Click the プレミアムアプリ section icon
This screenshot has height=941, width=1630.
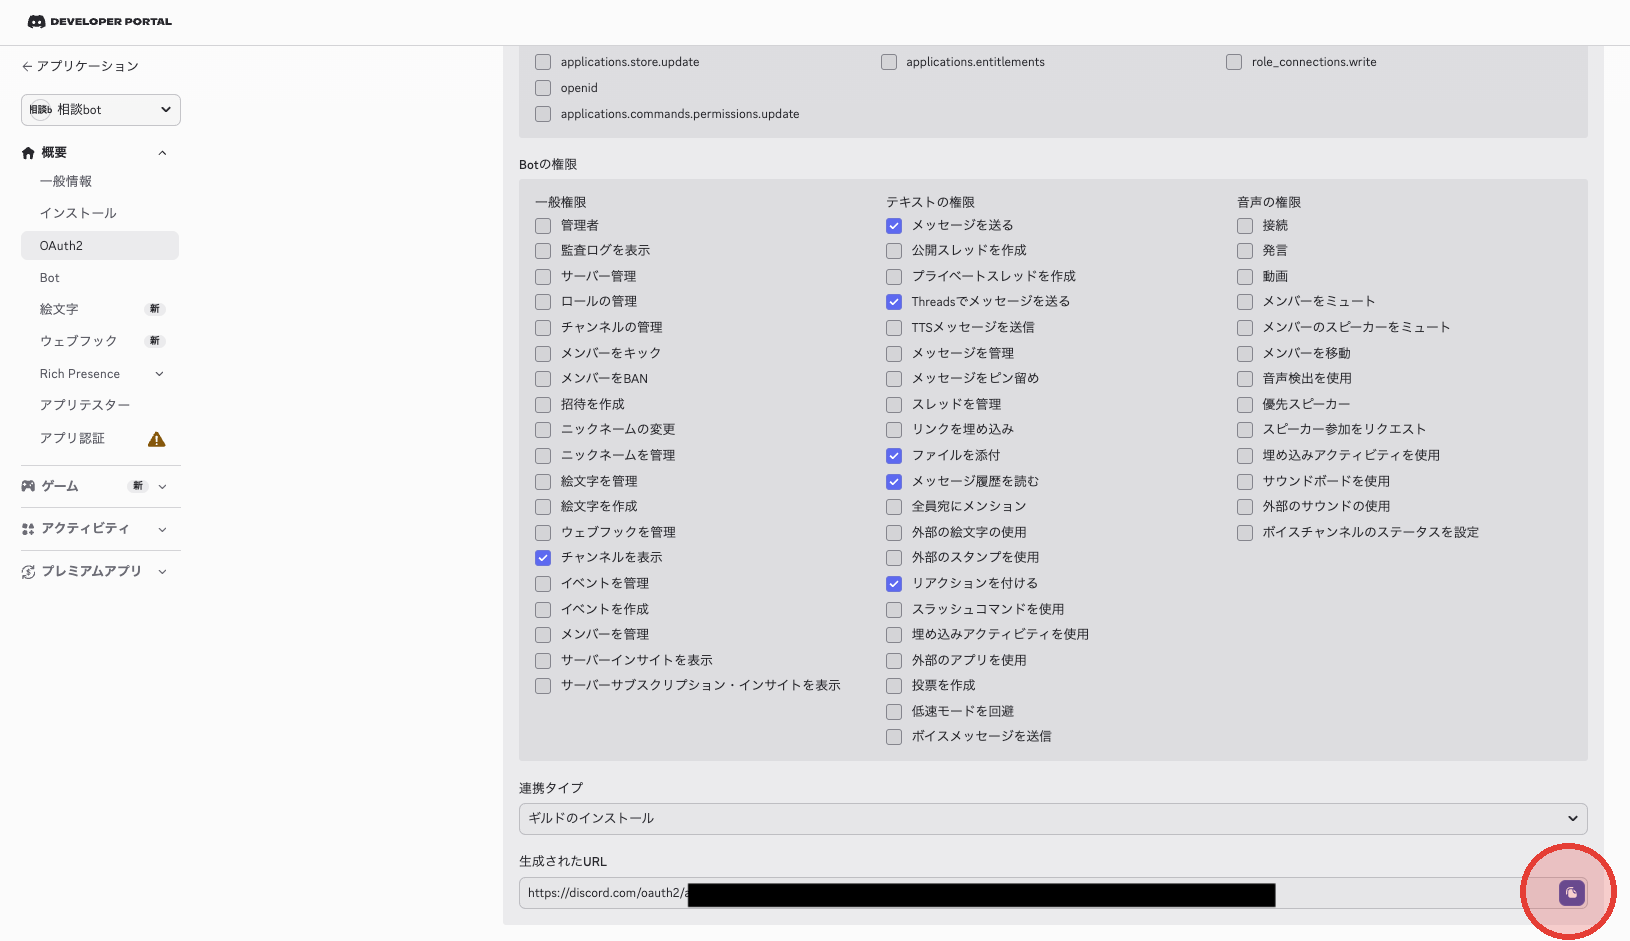pyautogui.click(x=28, y=572)
